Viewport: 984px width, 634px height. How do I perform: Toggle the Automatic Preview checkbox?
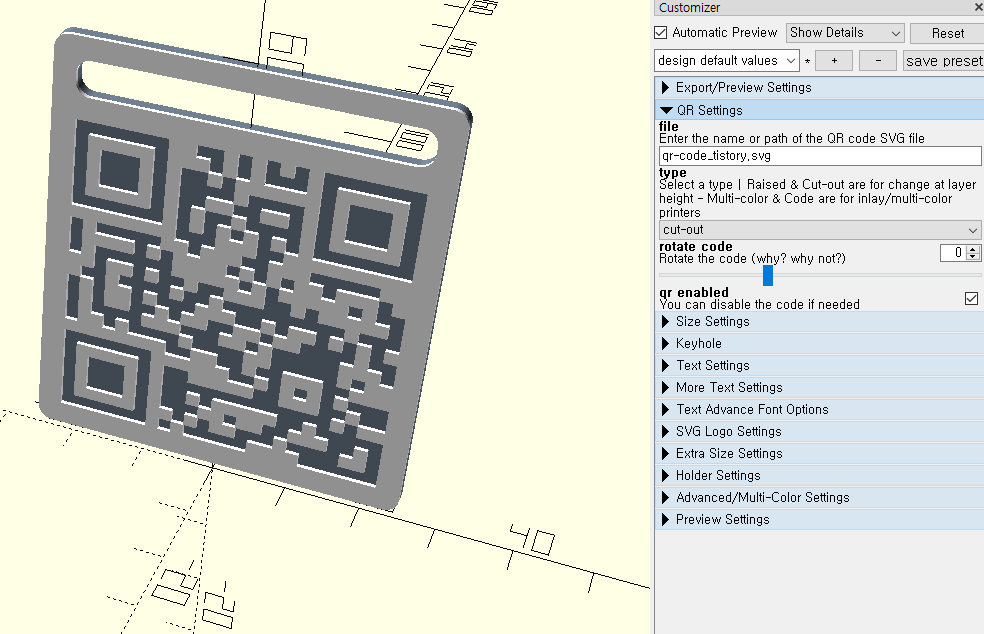coord(660,33)
